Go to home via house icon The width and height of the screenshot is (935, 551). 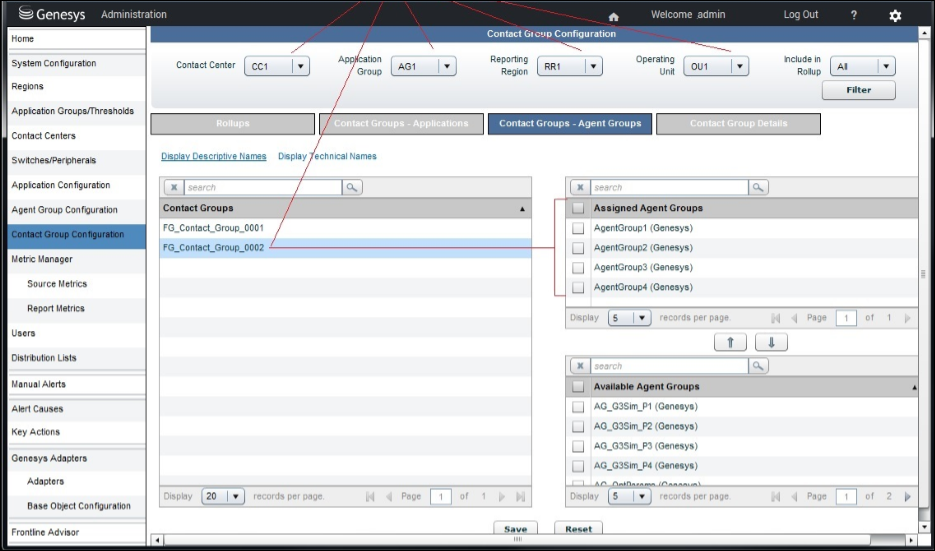[614, 17]
